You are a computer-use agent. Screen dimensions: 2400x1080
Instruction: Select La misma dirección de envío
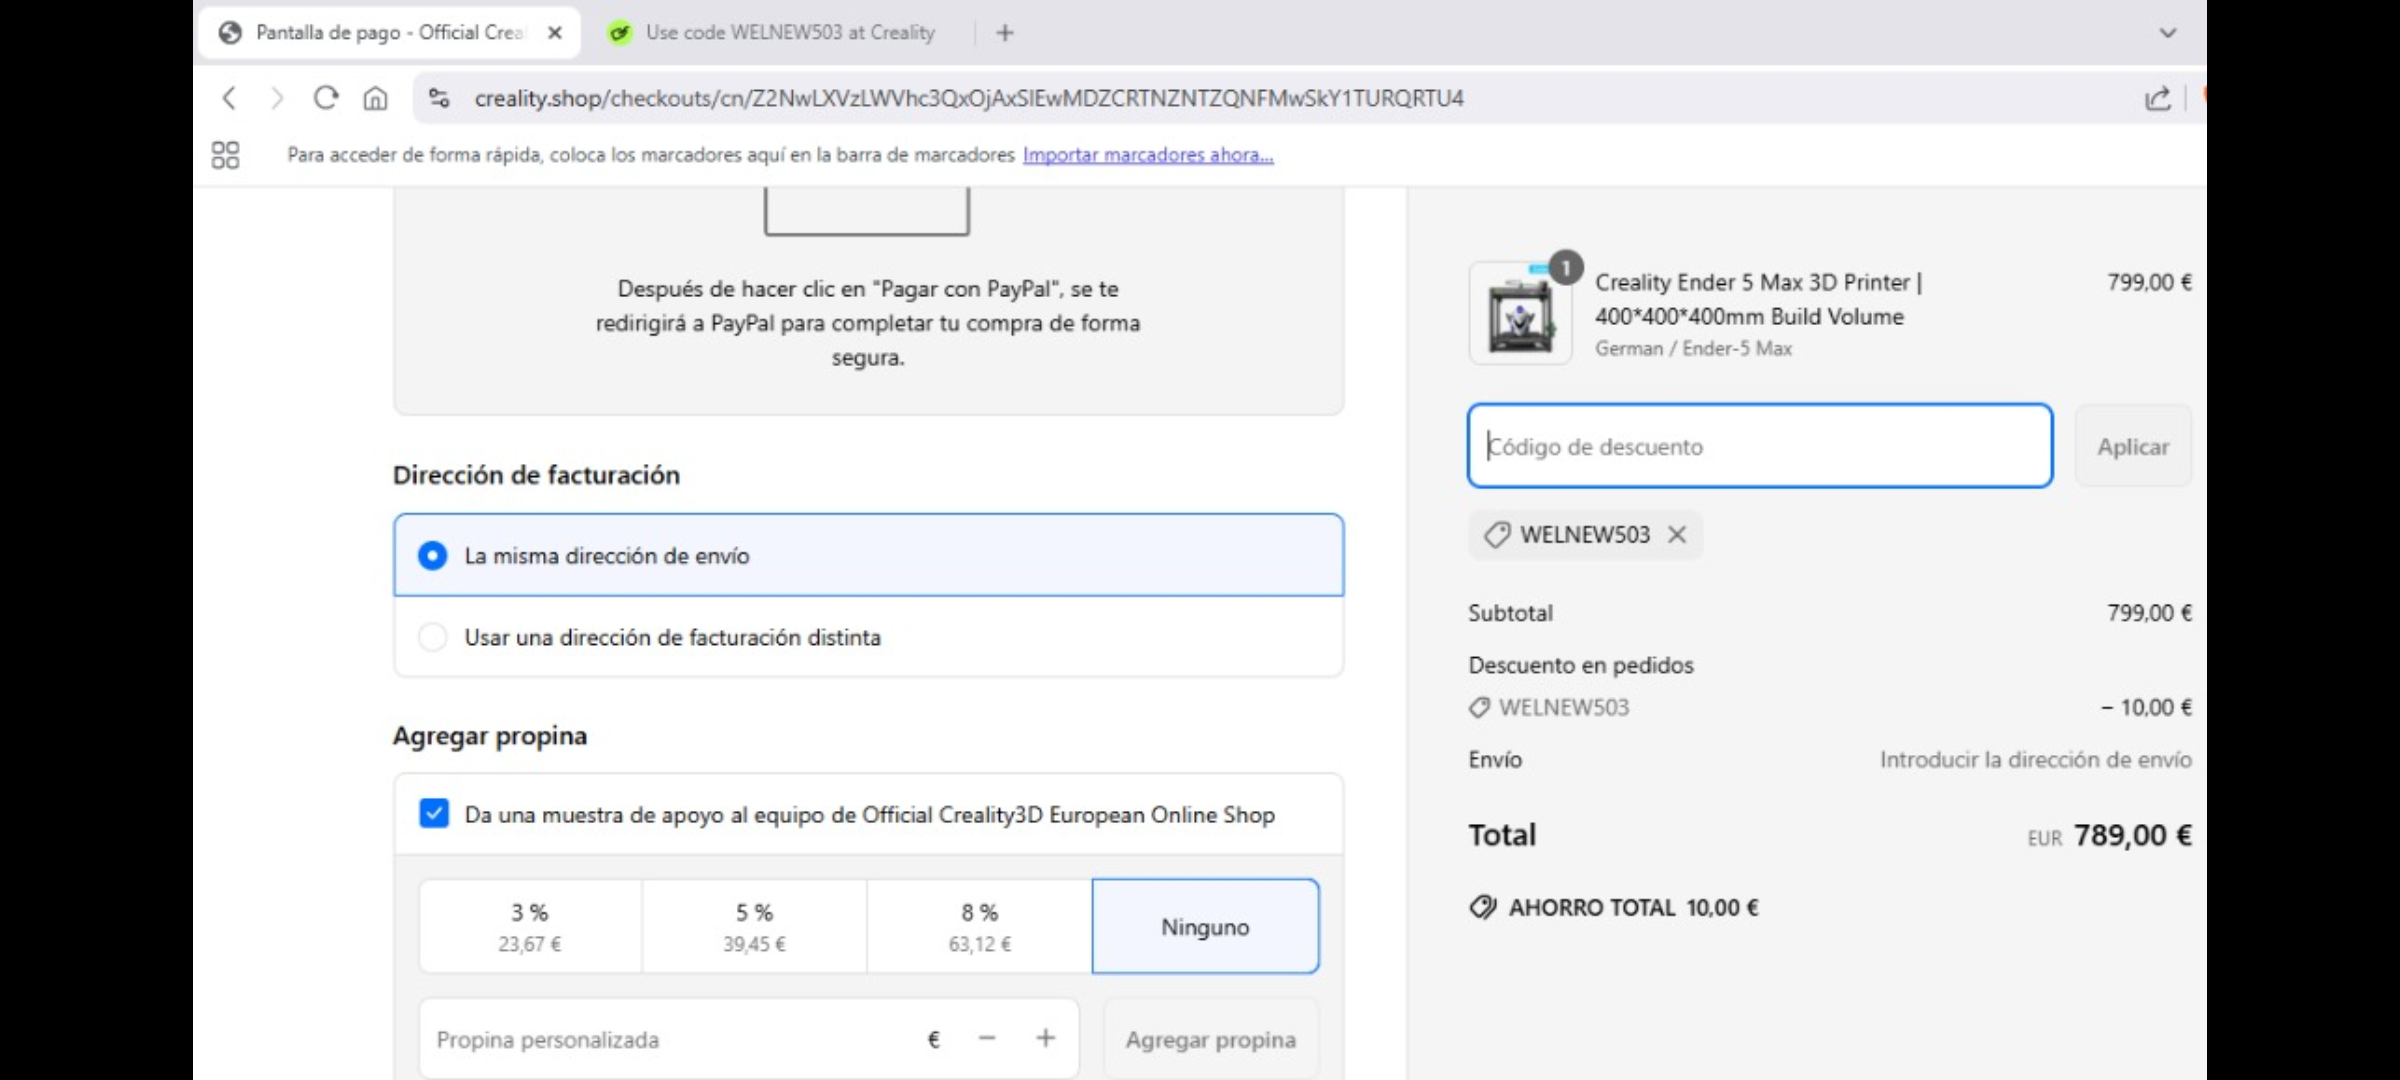pyautogui.click(x=868, y=555)
